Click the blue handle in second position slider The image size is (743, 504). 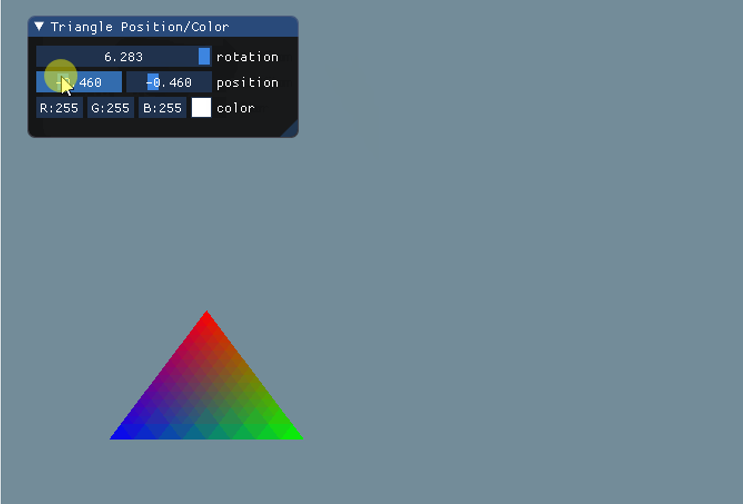[x=153, y=82]
